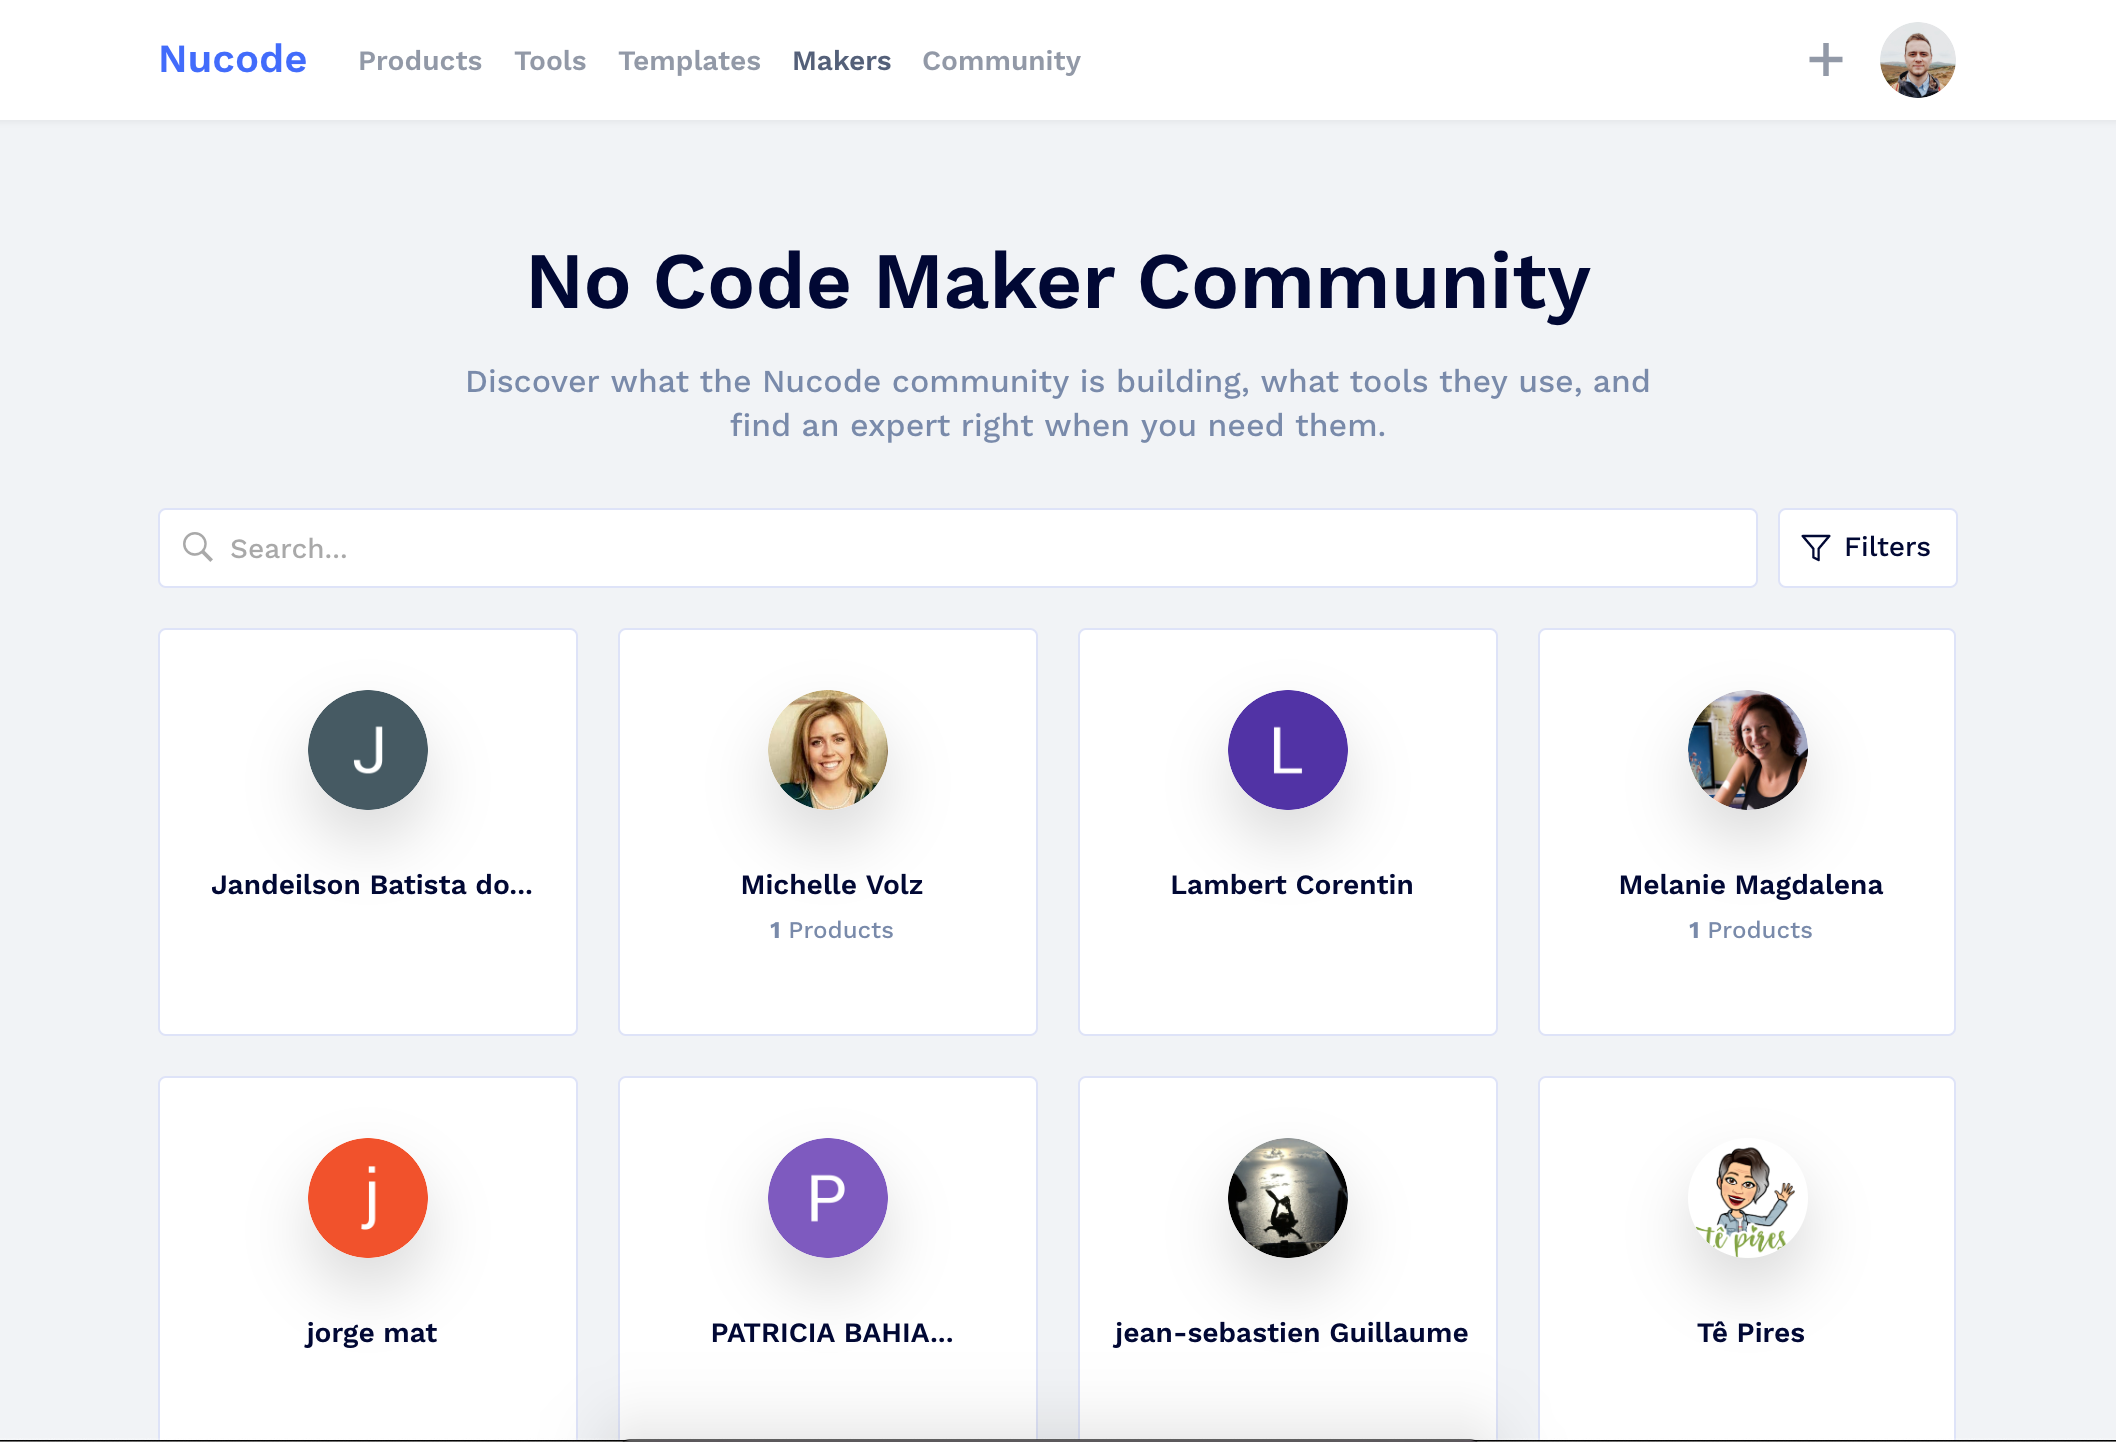
Task: View Michelle Volz's 1 Products link
Action: 831,929
